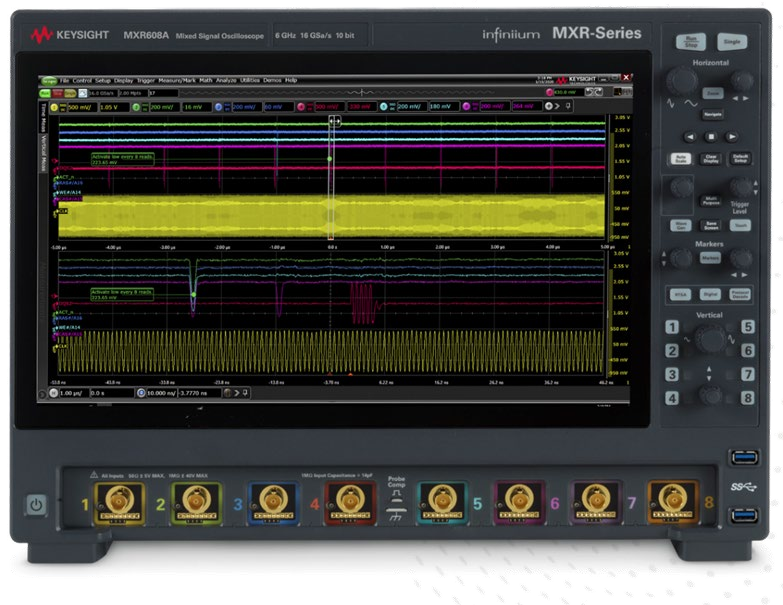The height and width of the screenshot is (605, 783).
Task: Click the undo/redo icon in toolbar
Action: pos(594,92)
